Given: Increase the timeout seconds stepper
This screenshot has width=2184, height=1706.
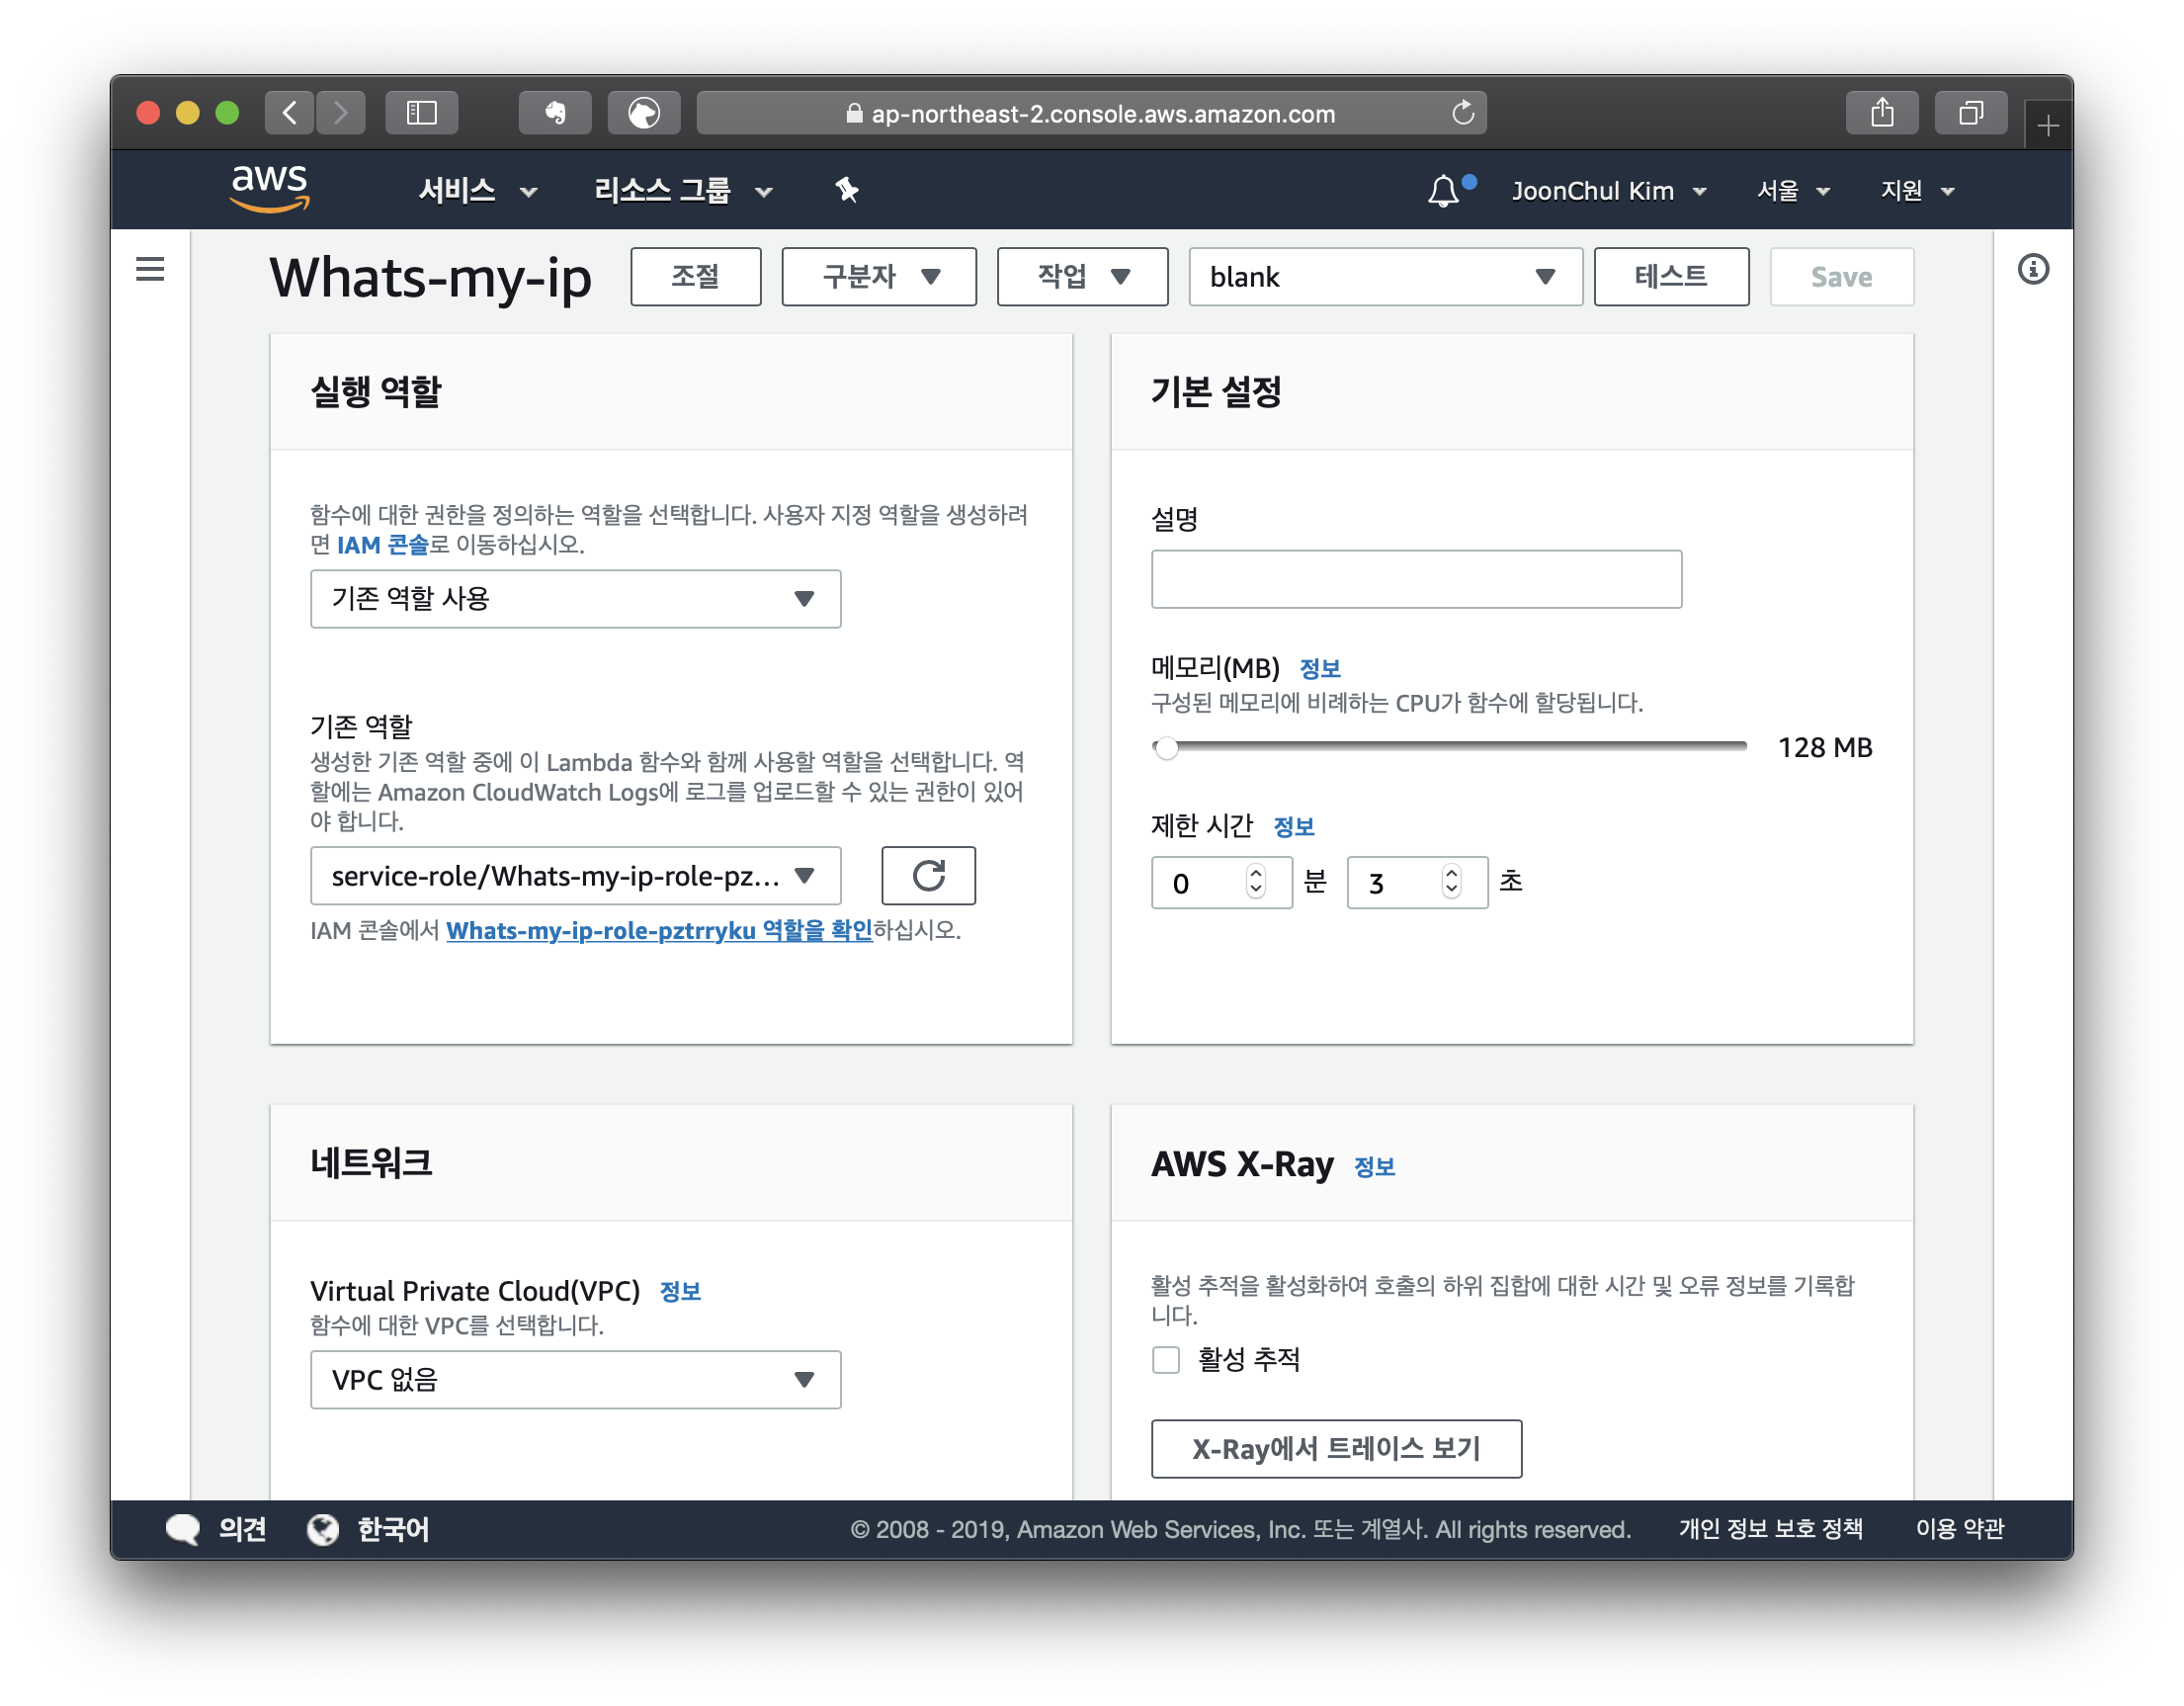Looking at the screenshot, I should [1451, 873].
